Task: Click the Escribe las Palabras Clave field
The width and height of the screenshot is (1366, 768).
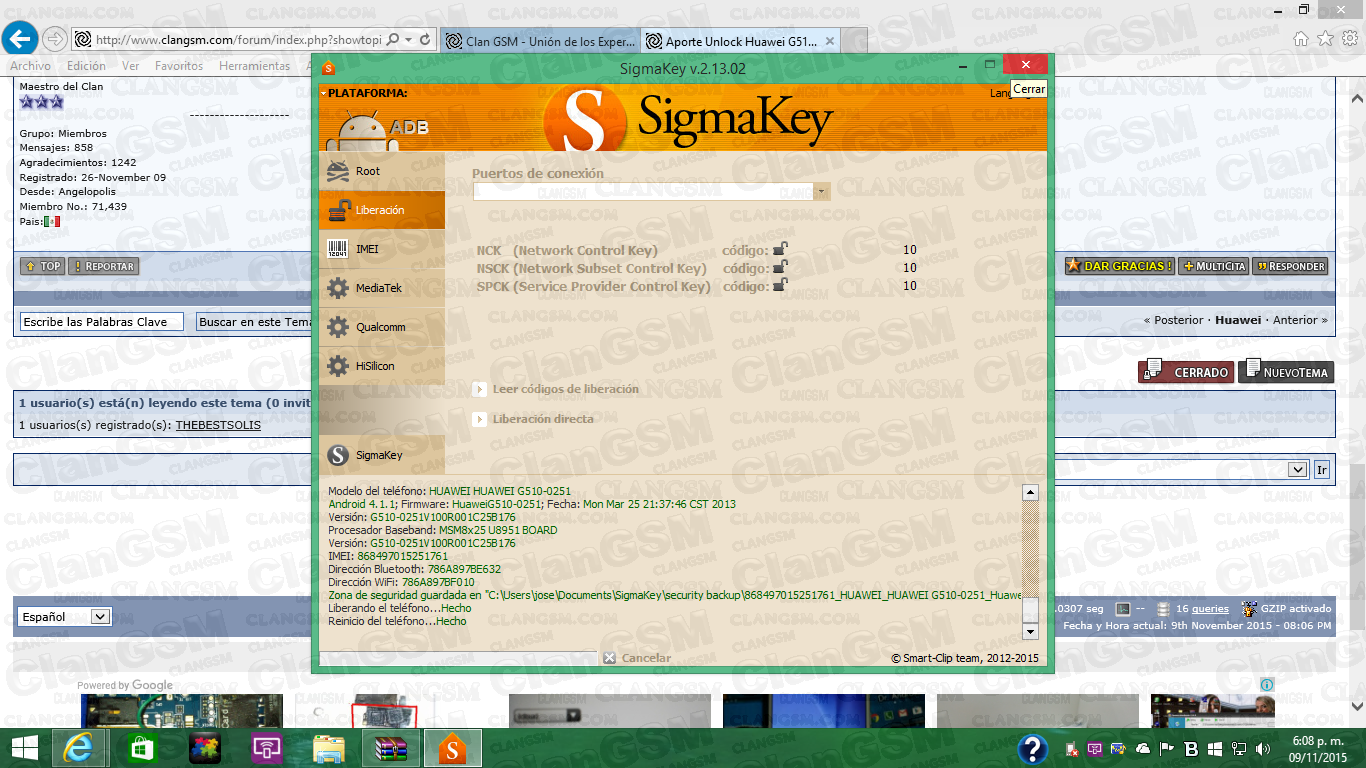Action: [101, 322]
